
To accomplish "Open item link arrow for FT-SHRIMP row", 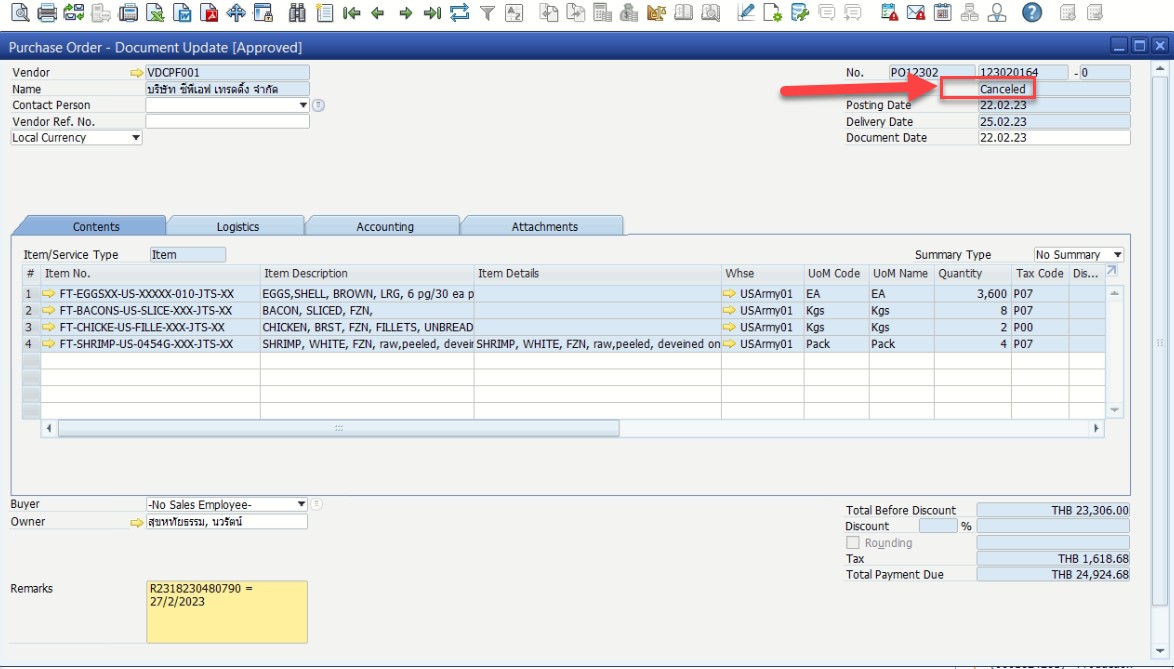I will point(49,344).
